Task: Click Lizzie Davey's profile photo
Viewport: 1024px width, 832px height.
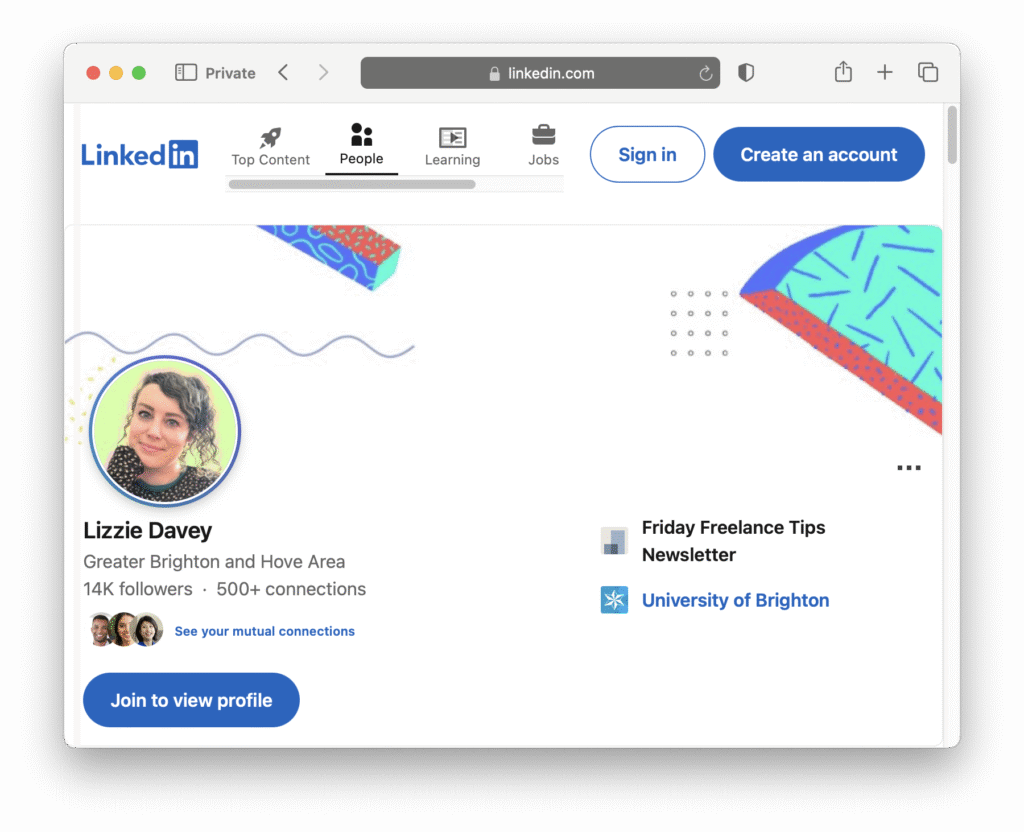Action: point(164,431)
